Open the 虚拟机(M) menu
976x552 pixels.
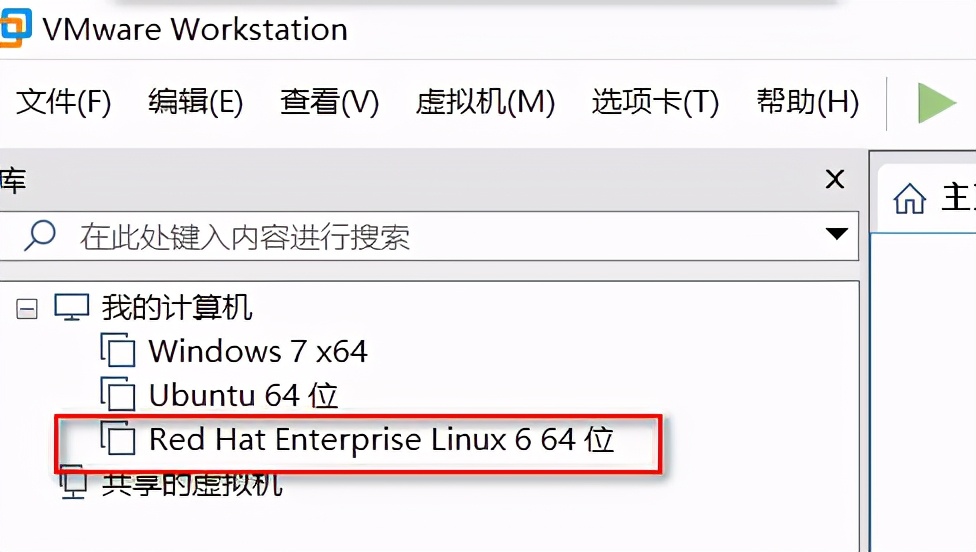[485, 102]
